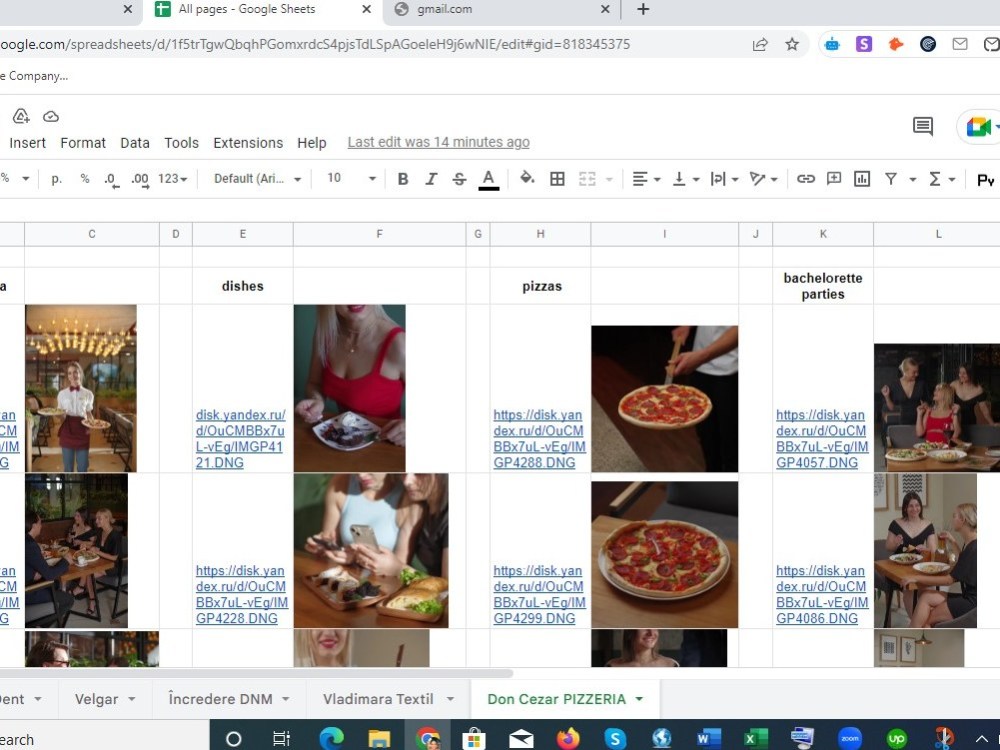Open link ending IMGP4057.DNG

tap(822, 439)
